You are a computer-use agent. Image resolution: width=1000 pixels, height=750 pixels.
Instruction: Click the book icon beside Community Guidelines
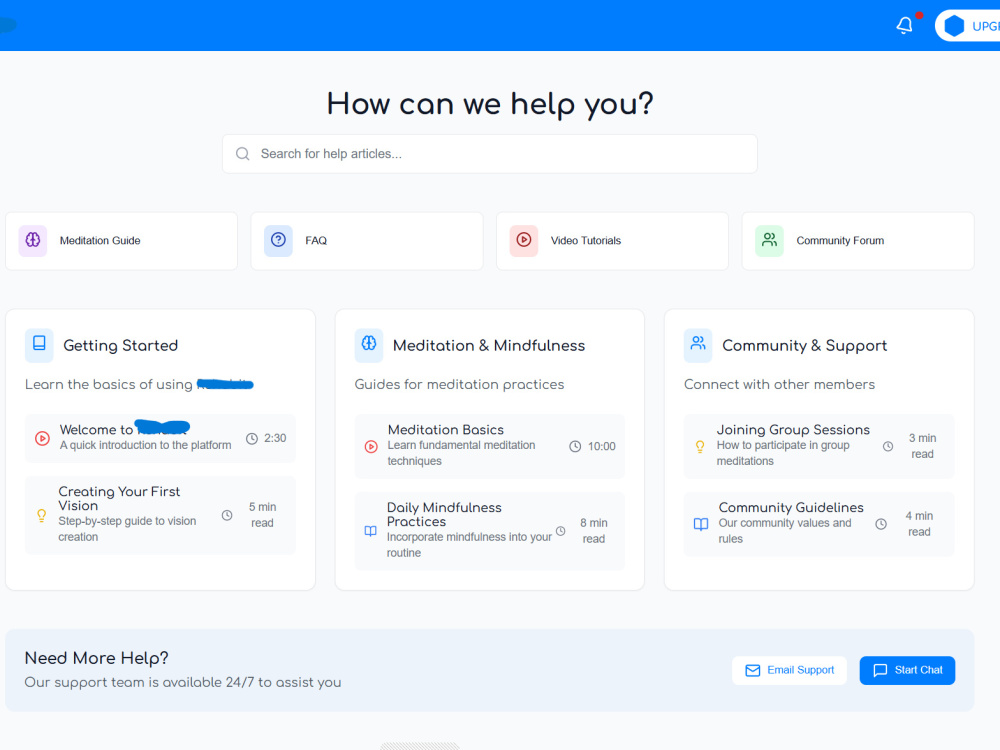(x=701, y=524)
